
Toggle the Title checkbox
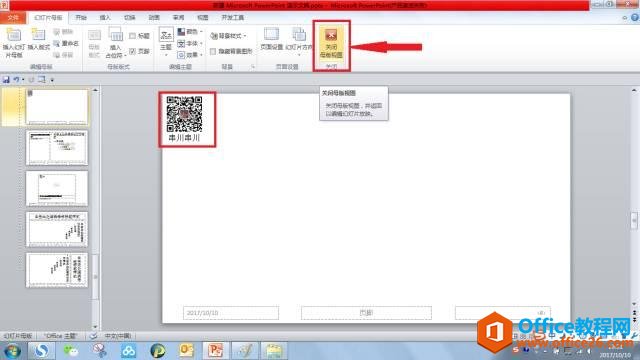[132, 36]
